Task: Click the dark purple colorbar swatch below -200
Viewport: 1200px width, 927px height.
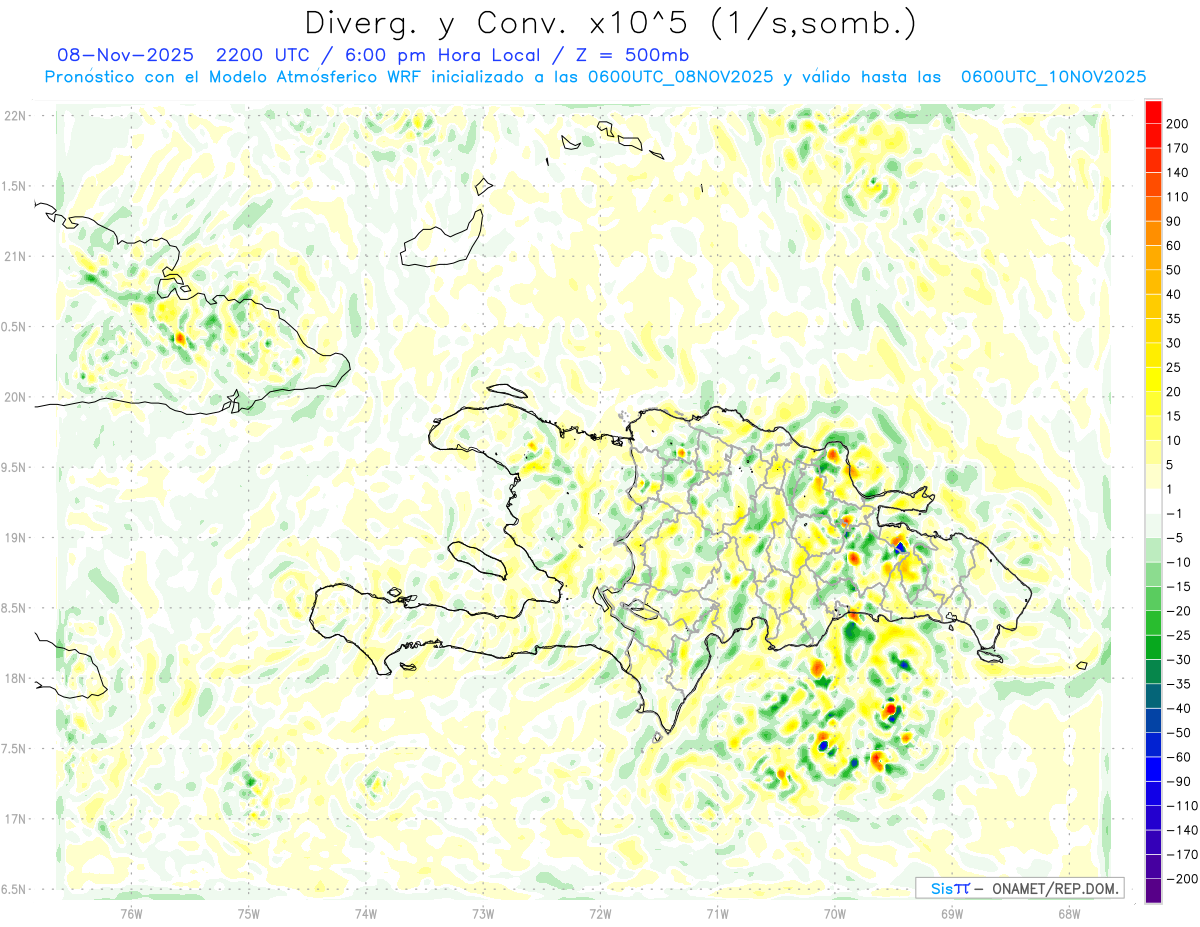Action: [x=1154, y=891]
